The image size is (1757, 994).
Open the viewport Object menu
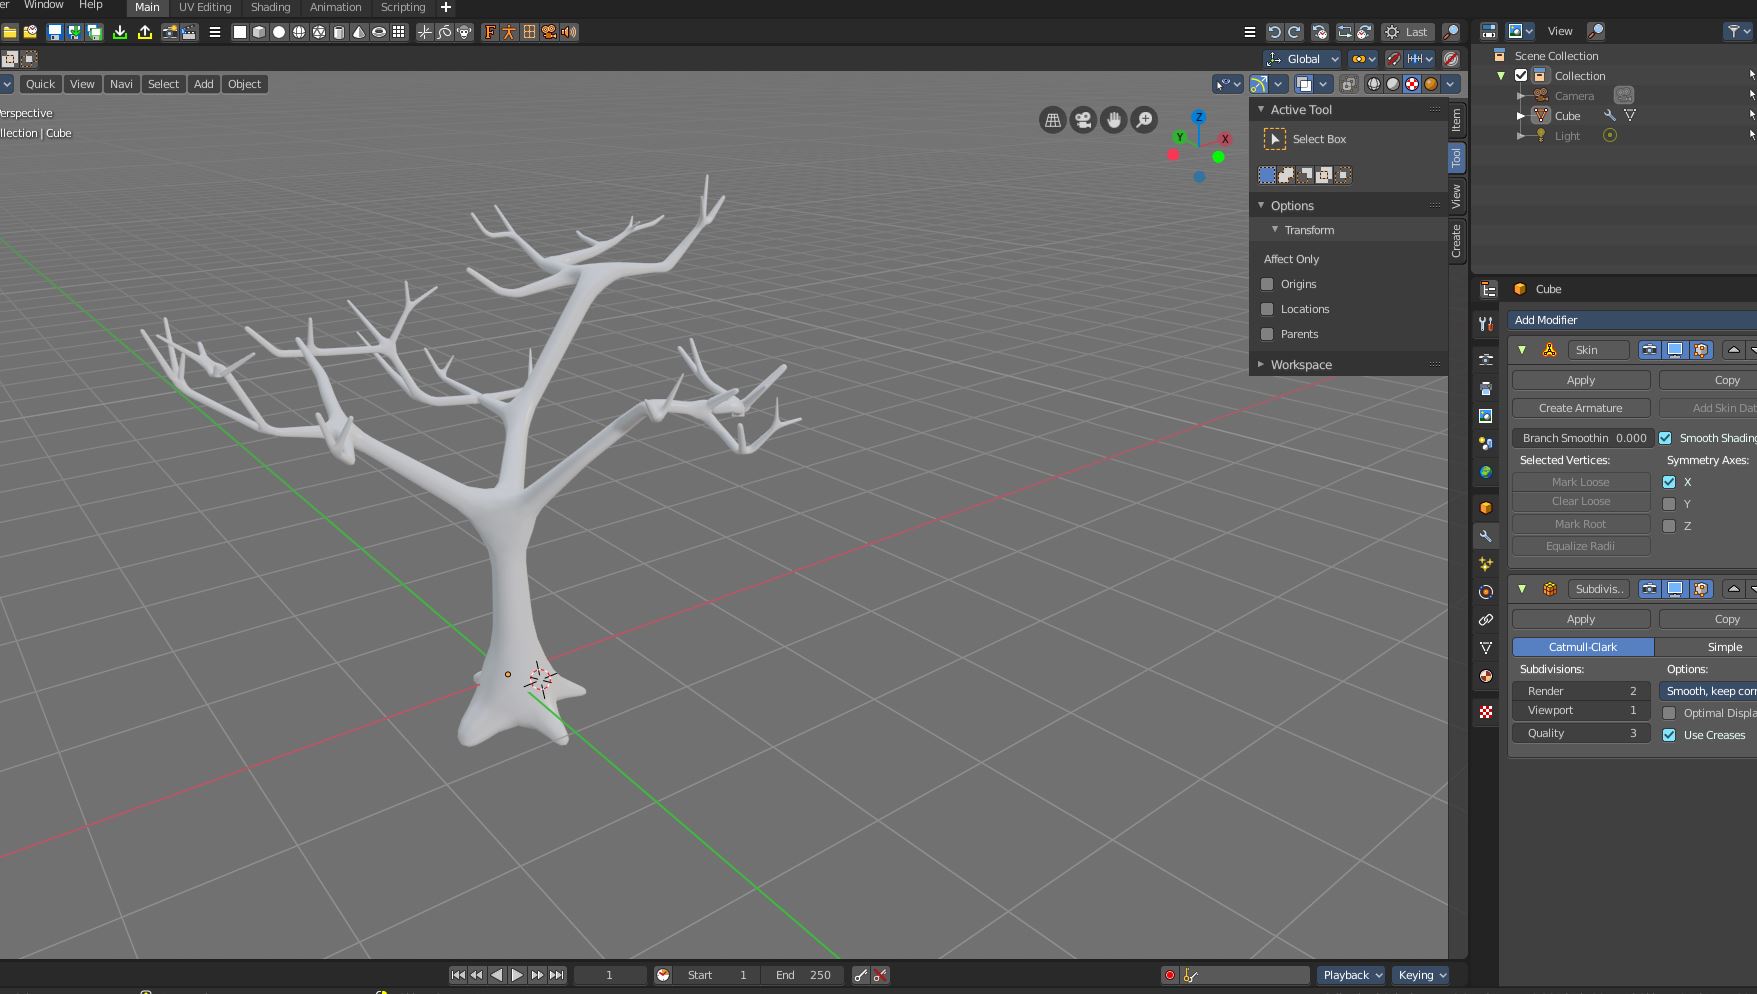[244, 84]
